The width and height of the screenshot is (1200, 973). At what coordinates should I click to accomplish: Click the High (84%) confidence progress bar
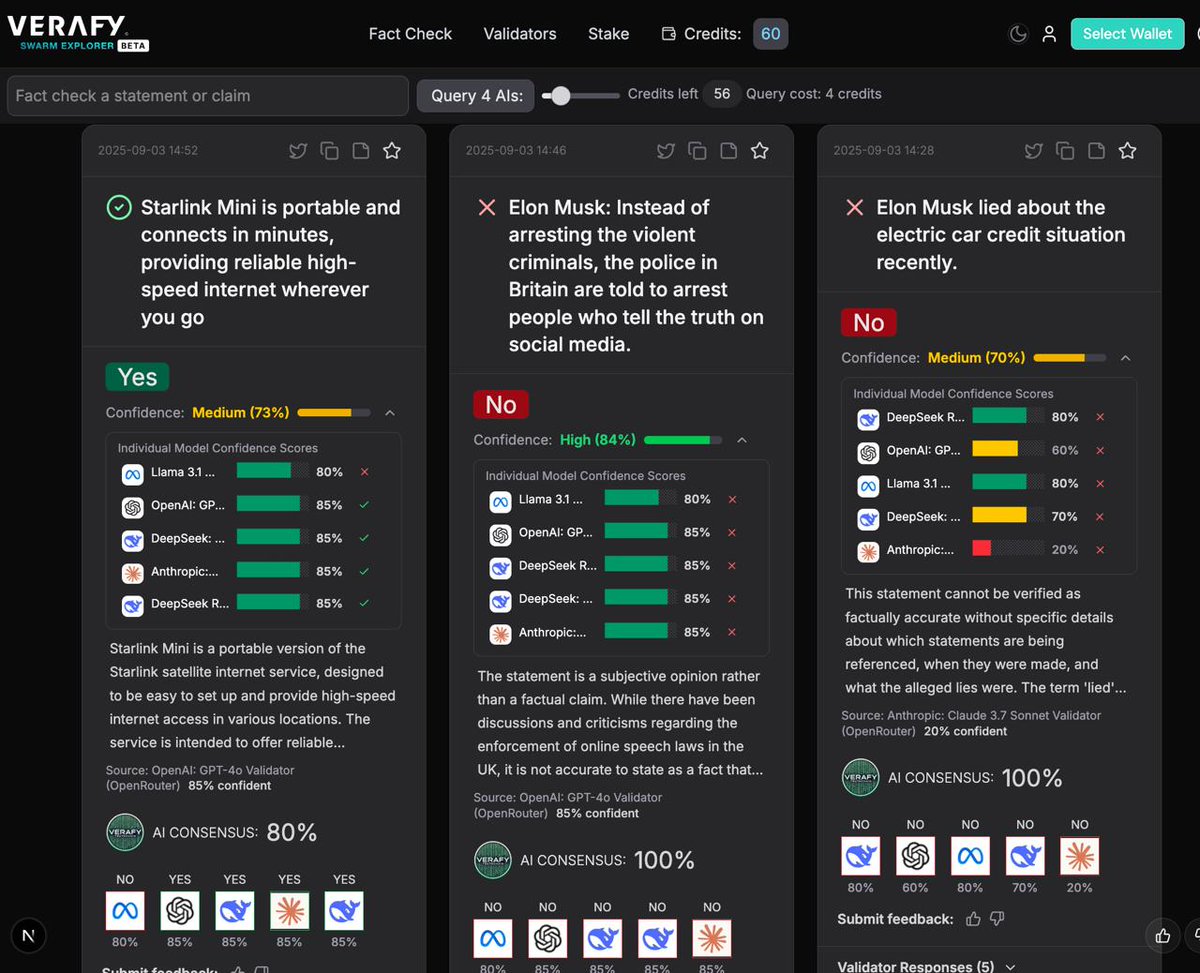pyautogui.click(x=683, y=440)
